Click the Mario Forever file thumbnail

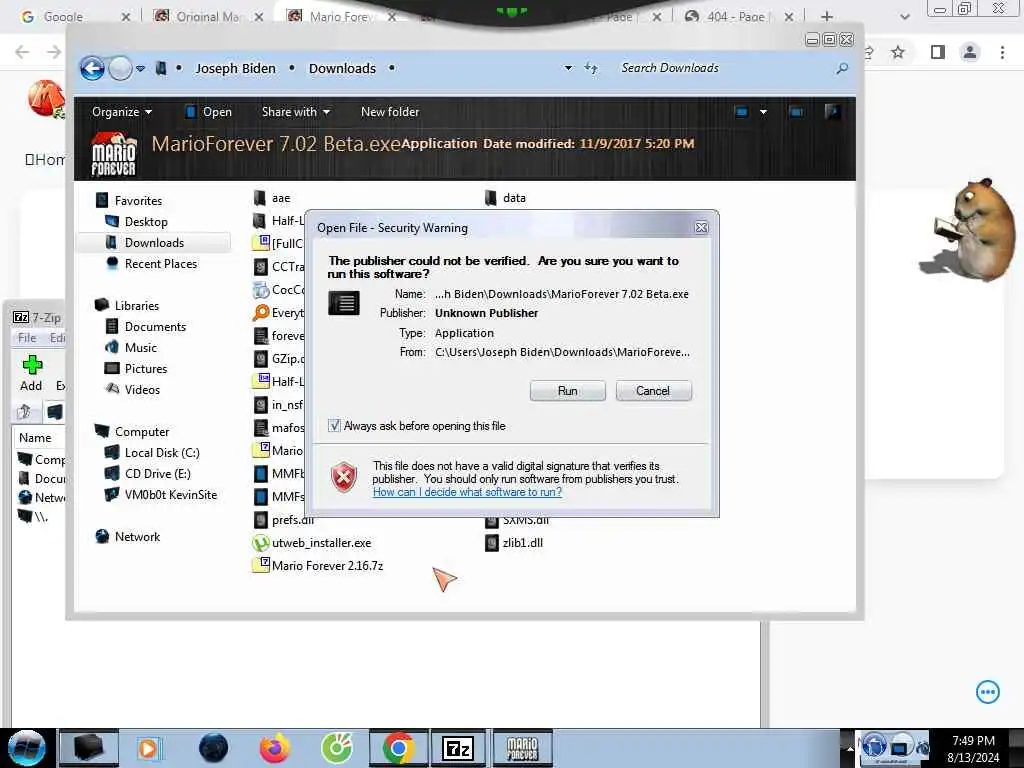click(113, 154)
